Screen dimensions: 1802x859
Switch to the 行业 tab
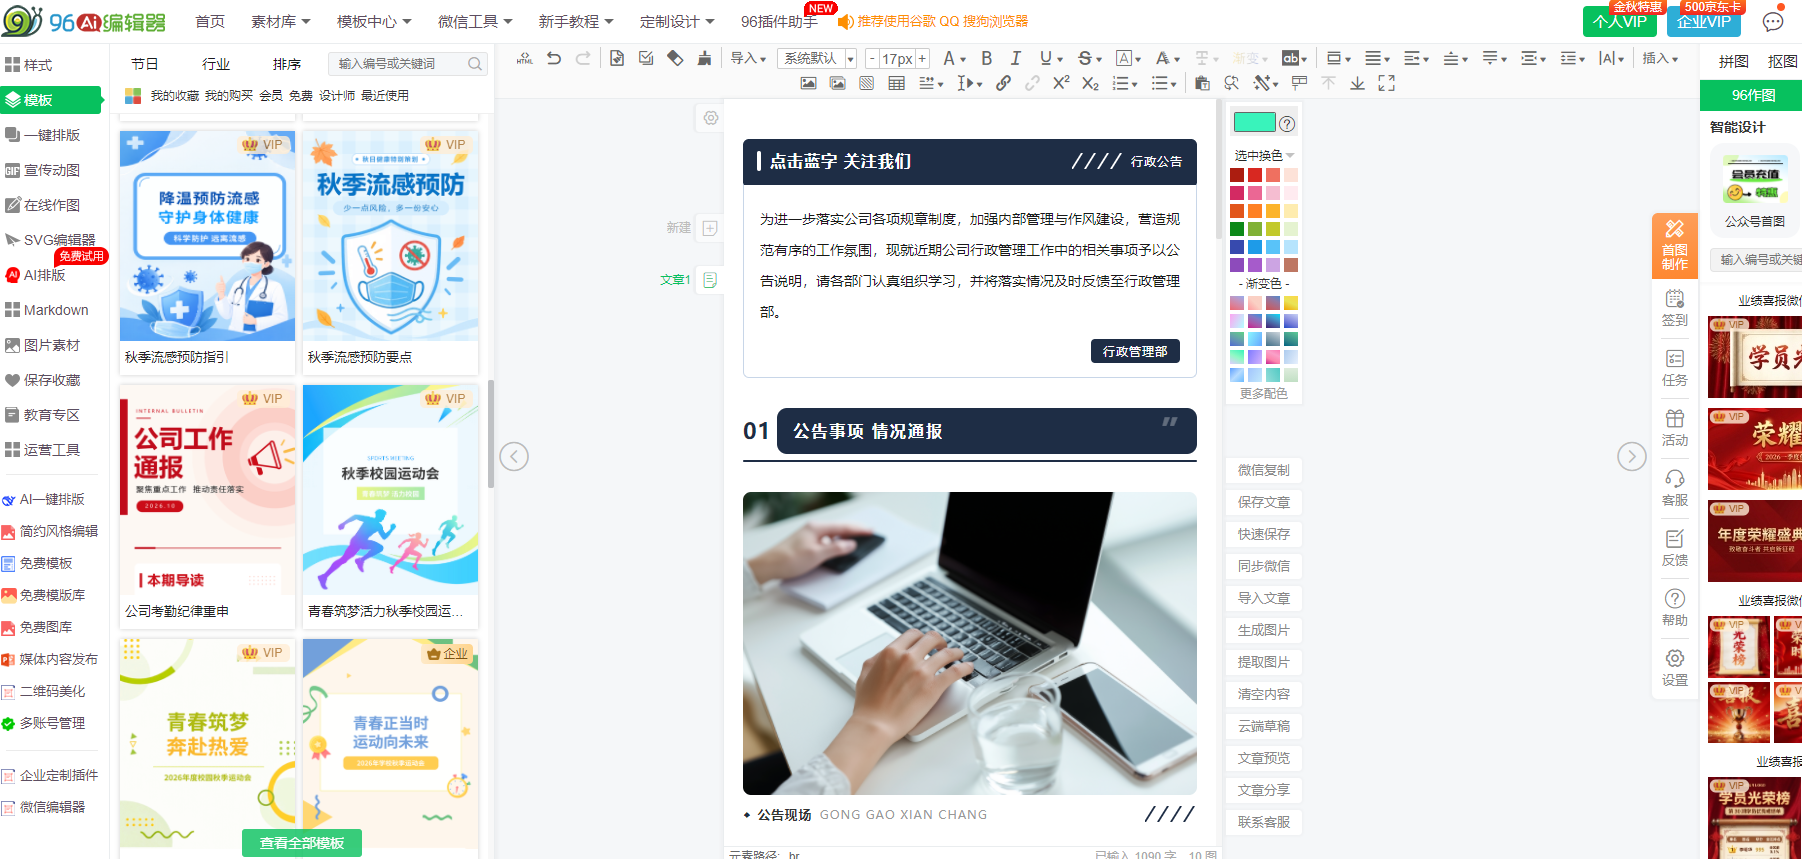pyautogui.click(x=216, y=64)
